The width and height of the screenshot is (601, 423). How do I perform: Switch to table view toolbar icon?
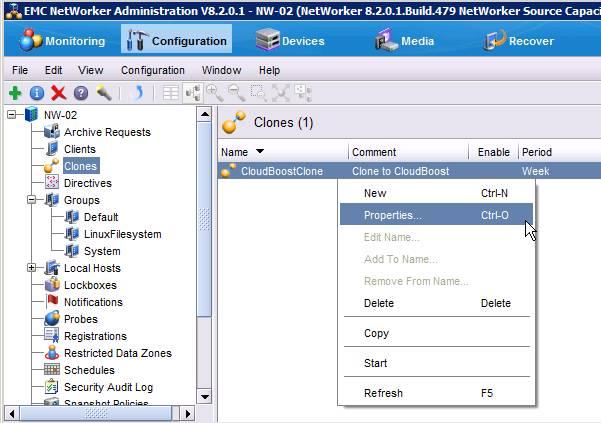point(171,93)
